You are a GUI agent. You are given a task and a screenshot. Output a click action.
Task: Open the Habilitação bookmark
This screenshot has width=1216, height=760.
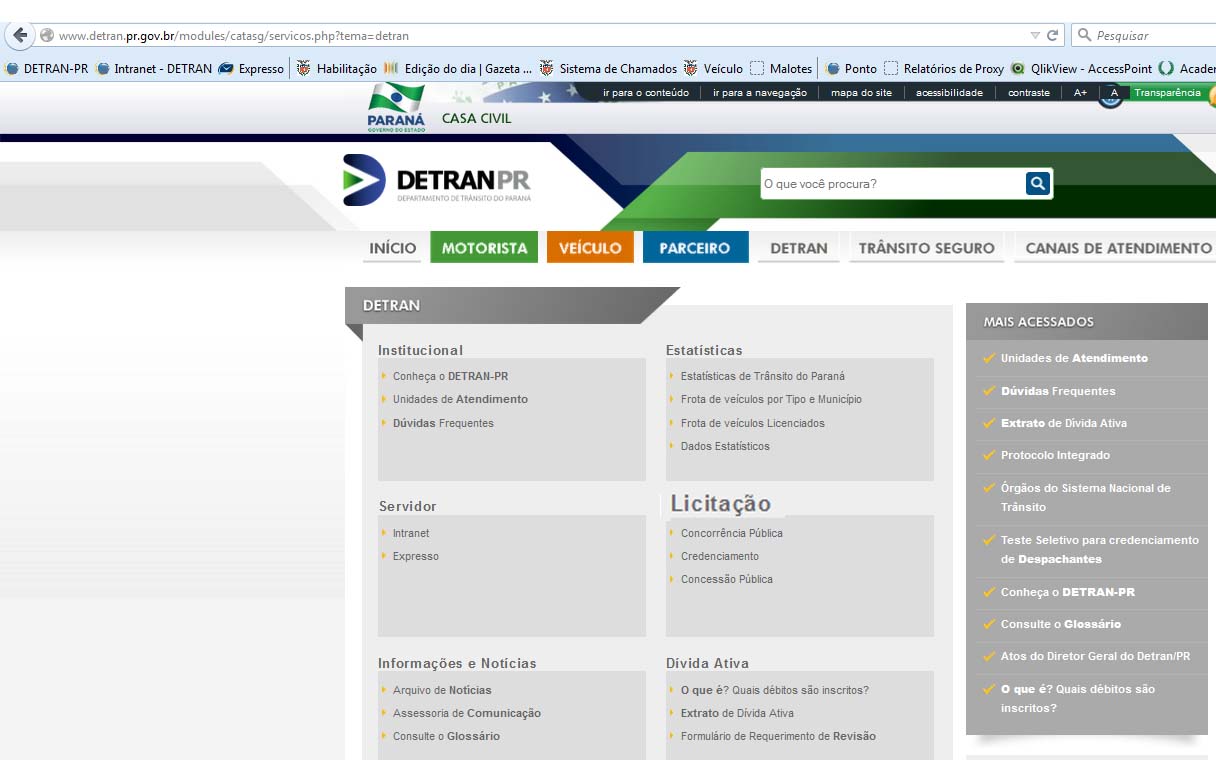pyautogui.click(x=337, y=69)
